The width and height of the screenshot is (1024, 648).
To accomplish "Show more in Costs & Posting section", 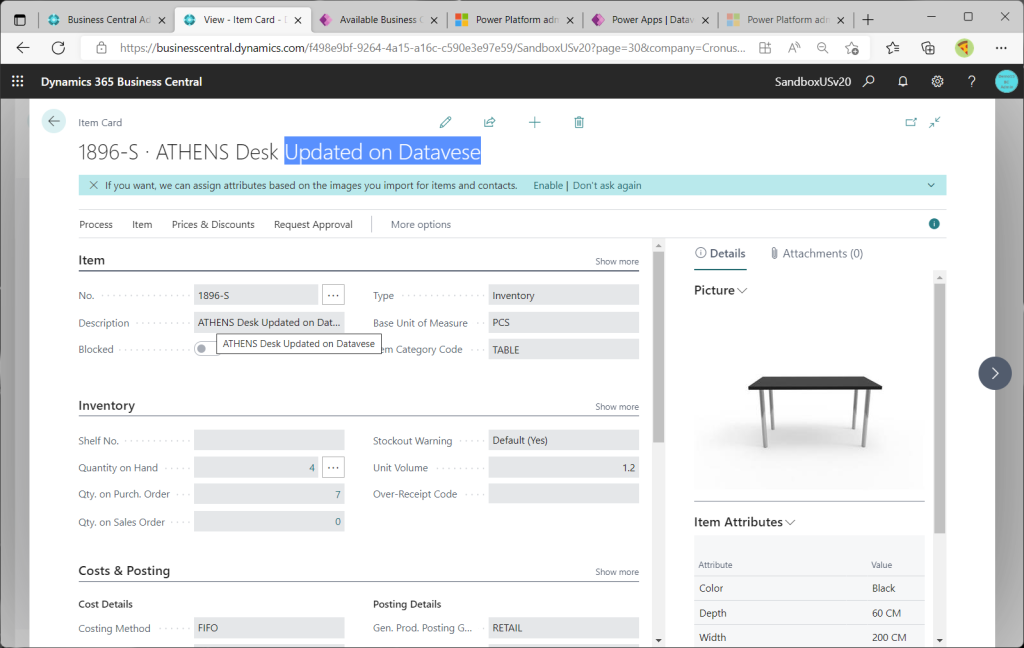I will [616, 572].
